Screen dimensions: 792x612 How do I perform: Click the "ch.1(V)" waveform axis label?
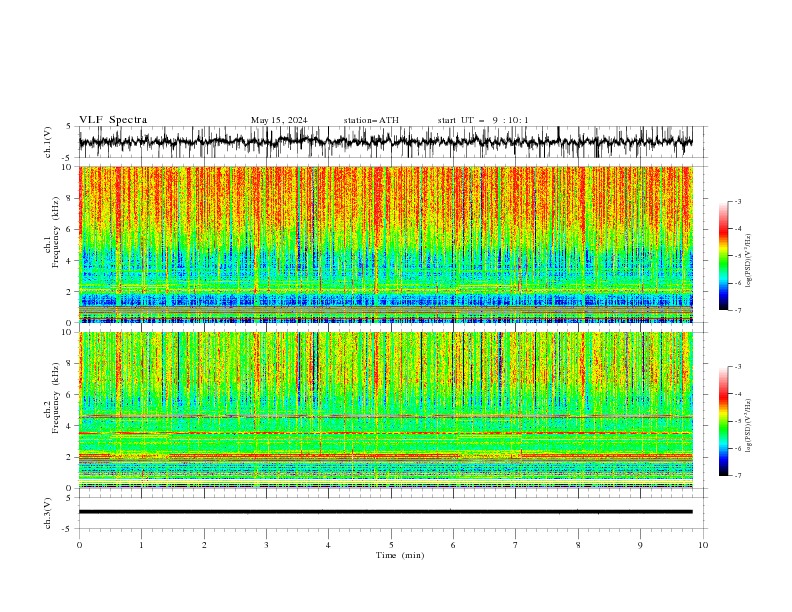[48, 142]
